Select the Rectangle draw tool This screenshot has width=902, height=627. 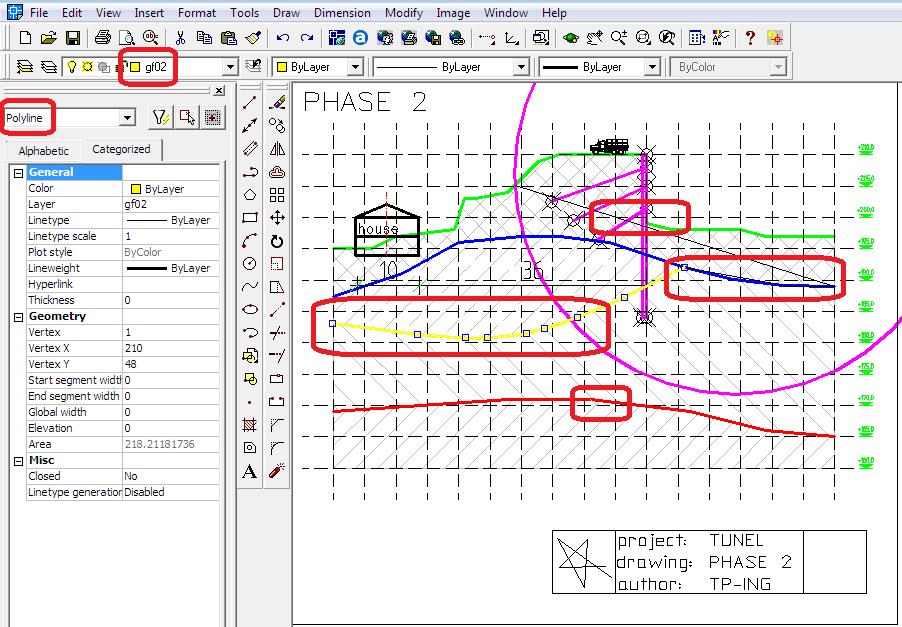pyautogui.click(x=250, y=218)
